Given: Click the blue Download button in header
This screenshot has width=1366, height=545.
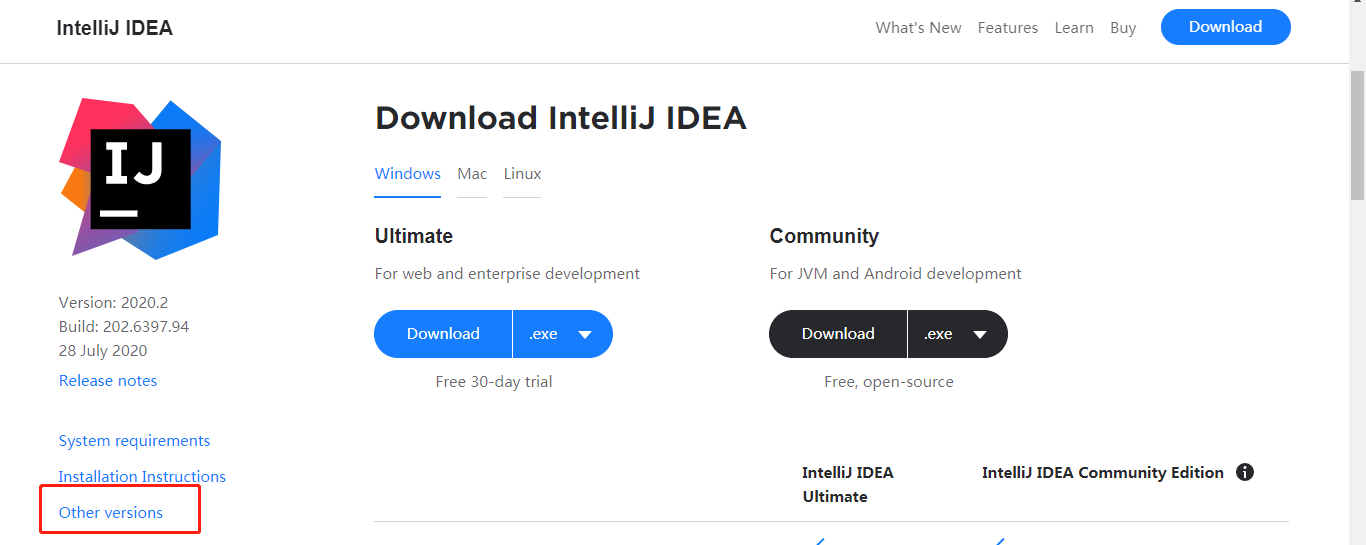Looking at the screenshot, I should 1225,27.
